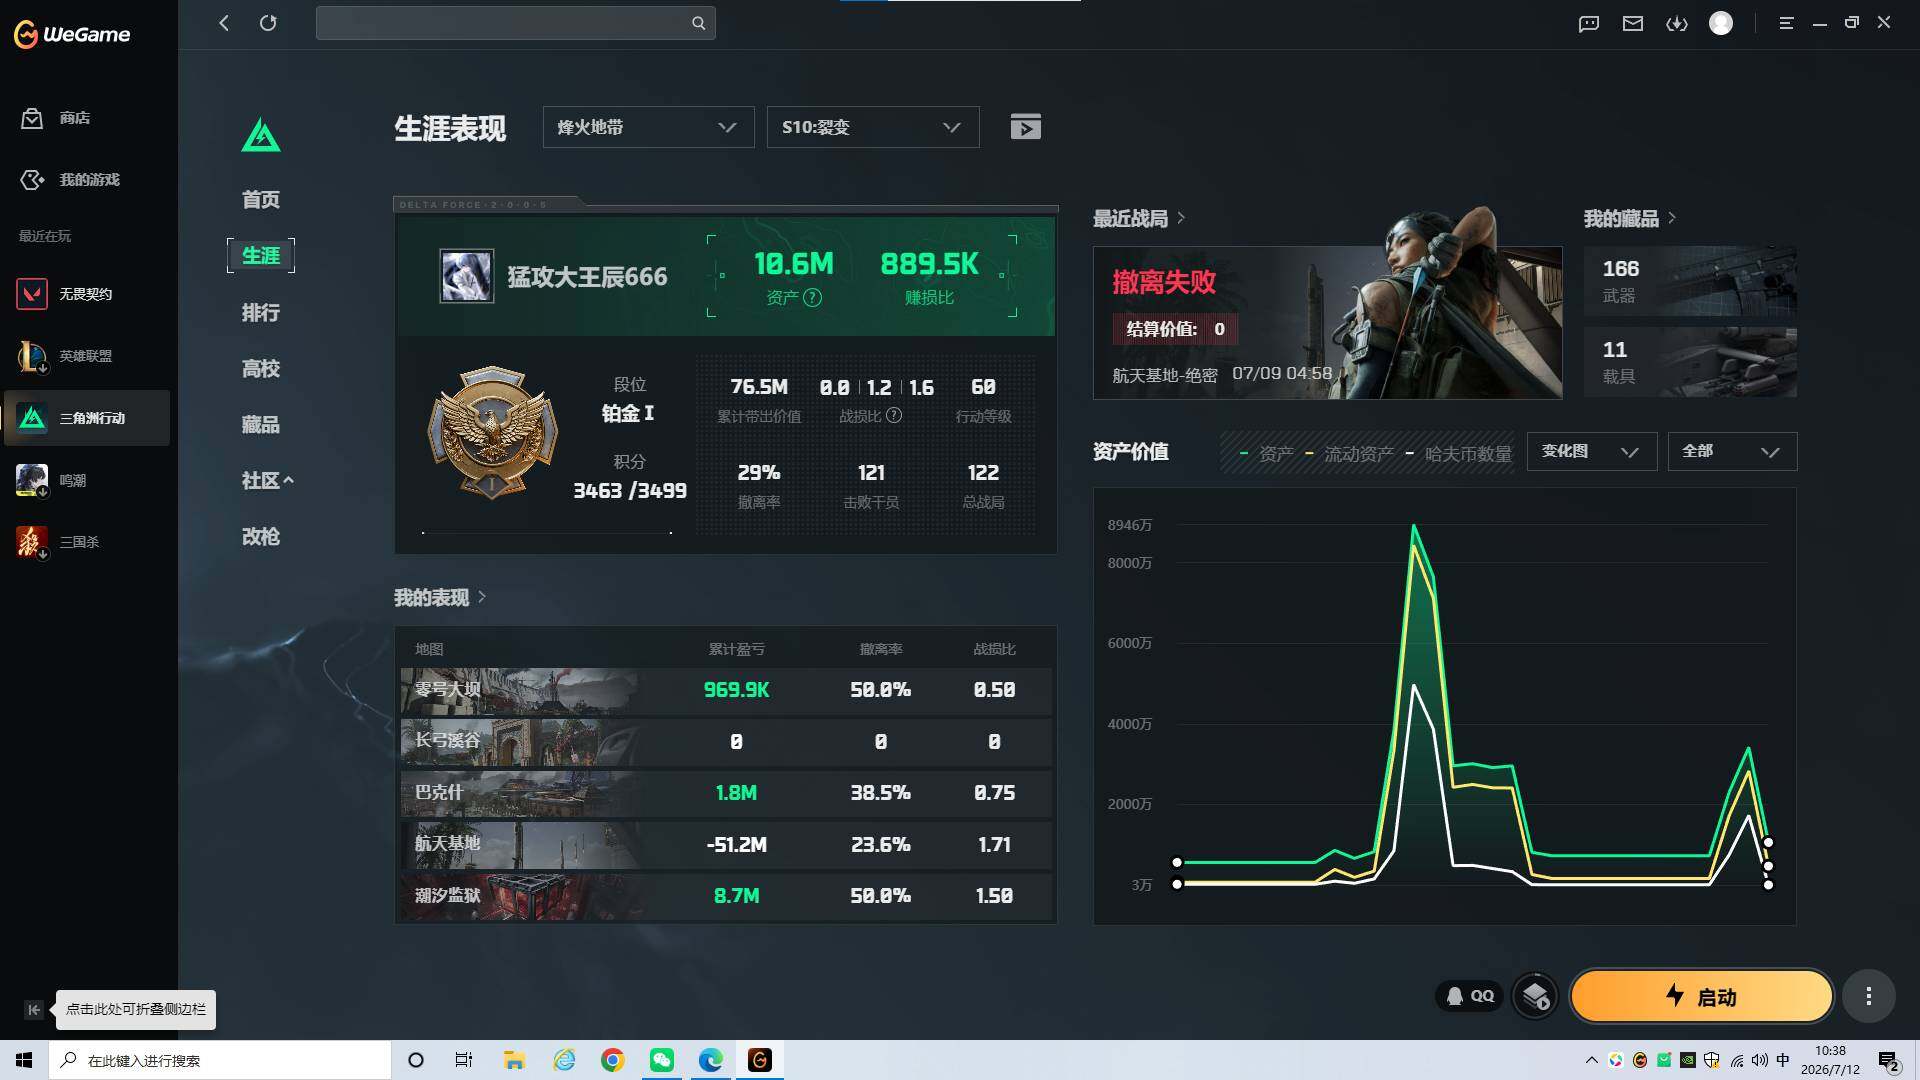Open the video replay icon
This screenshot has width=1920, height=1080.
(x=1025, y=127)
